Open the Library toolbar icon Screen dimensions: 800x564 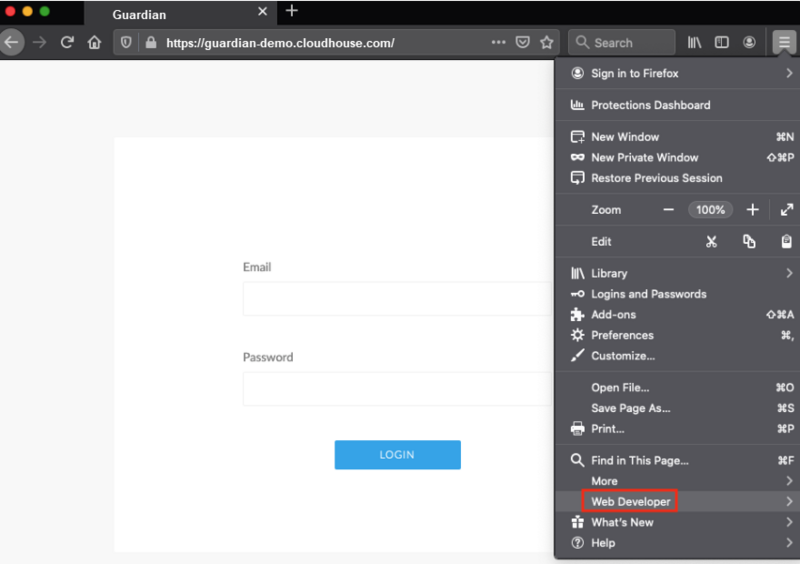(694, 42)
